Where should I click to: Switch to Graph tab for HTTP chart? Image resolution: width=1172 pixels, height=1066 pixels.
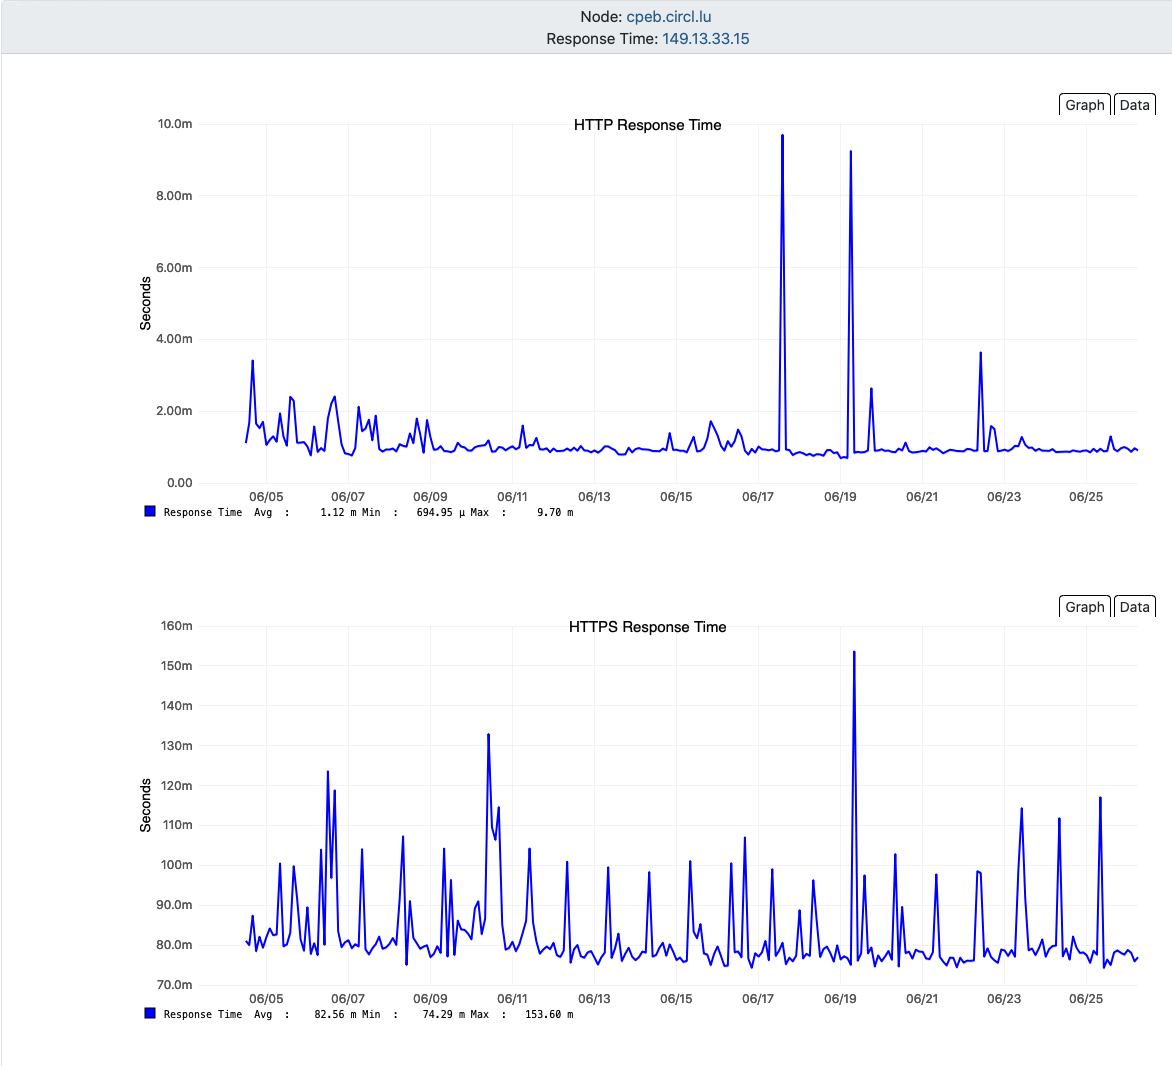1084,105
